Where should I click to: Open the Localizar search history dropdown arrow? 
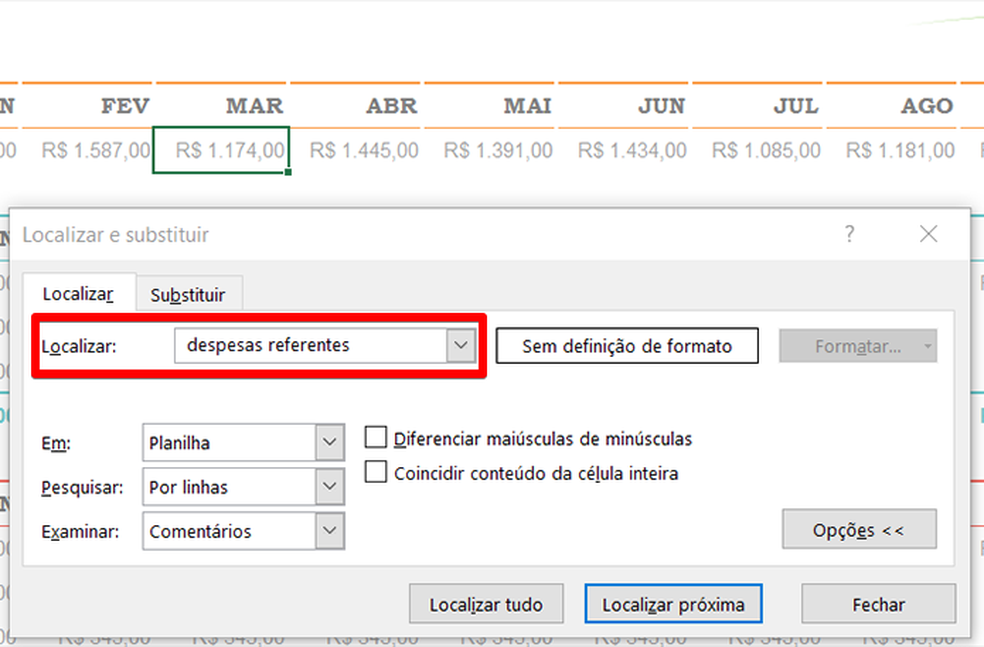pyautogui.click(x=461, y=345)
